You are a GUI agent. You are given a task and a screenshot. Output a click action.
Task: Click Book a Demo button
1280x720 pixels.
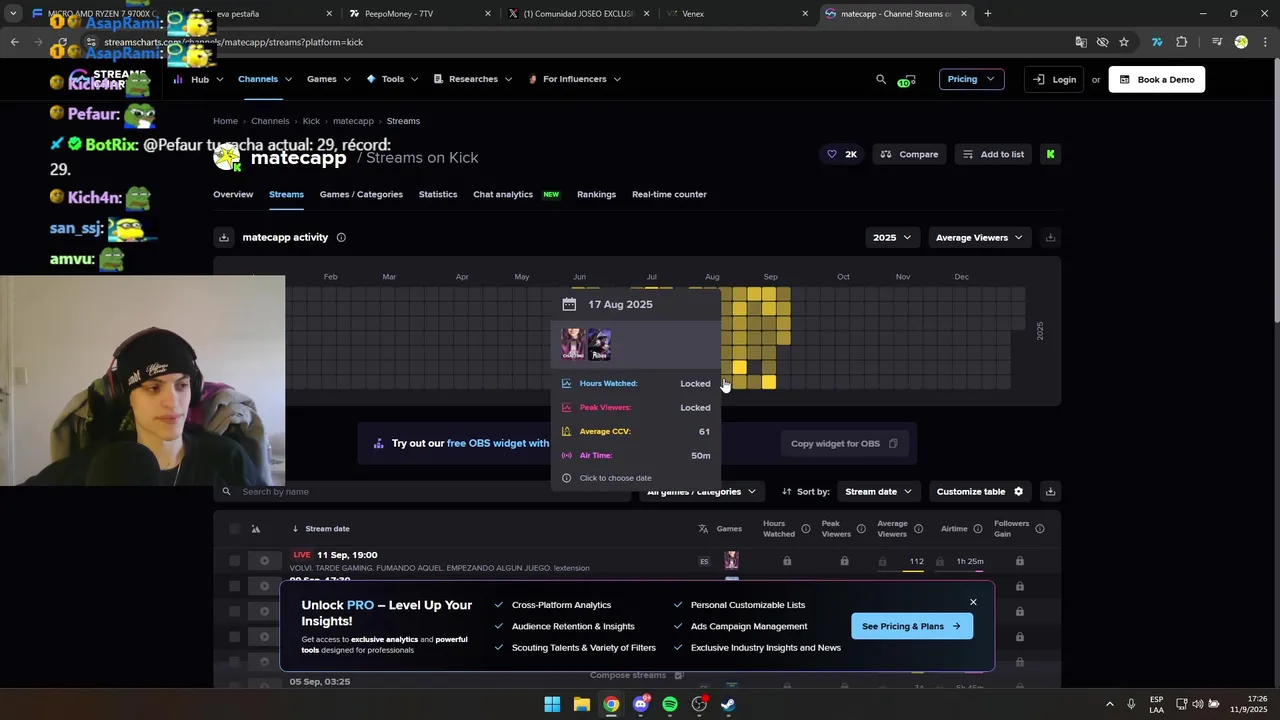click(x=1156, y=79)
